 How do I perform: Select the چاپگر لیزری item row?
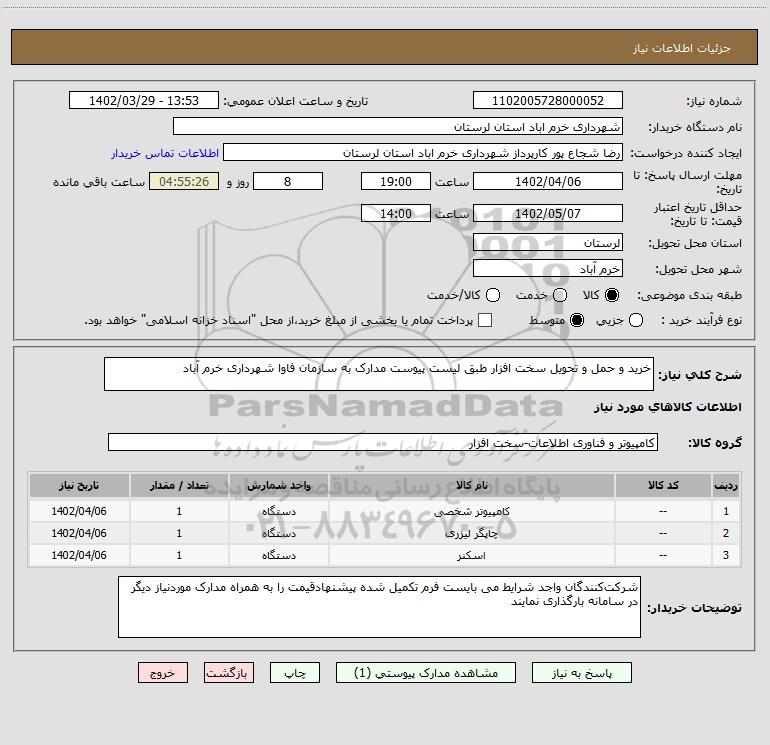(385, 533)
